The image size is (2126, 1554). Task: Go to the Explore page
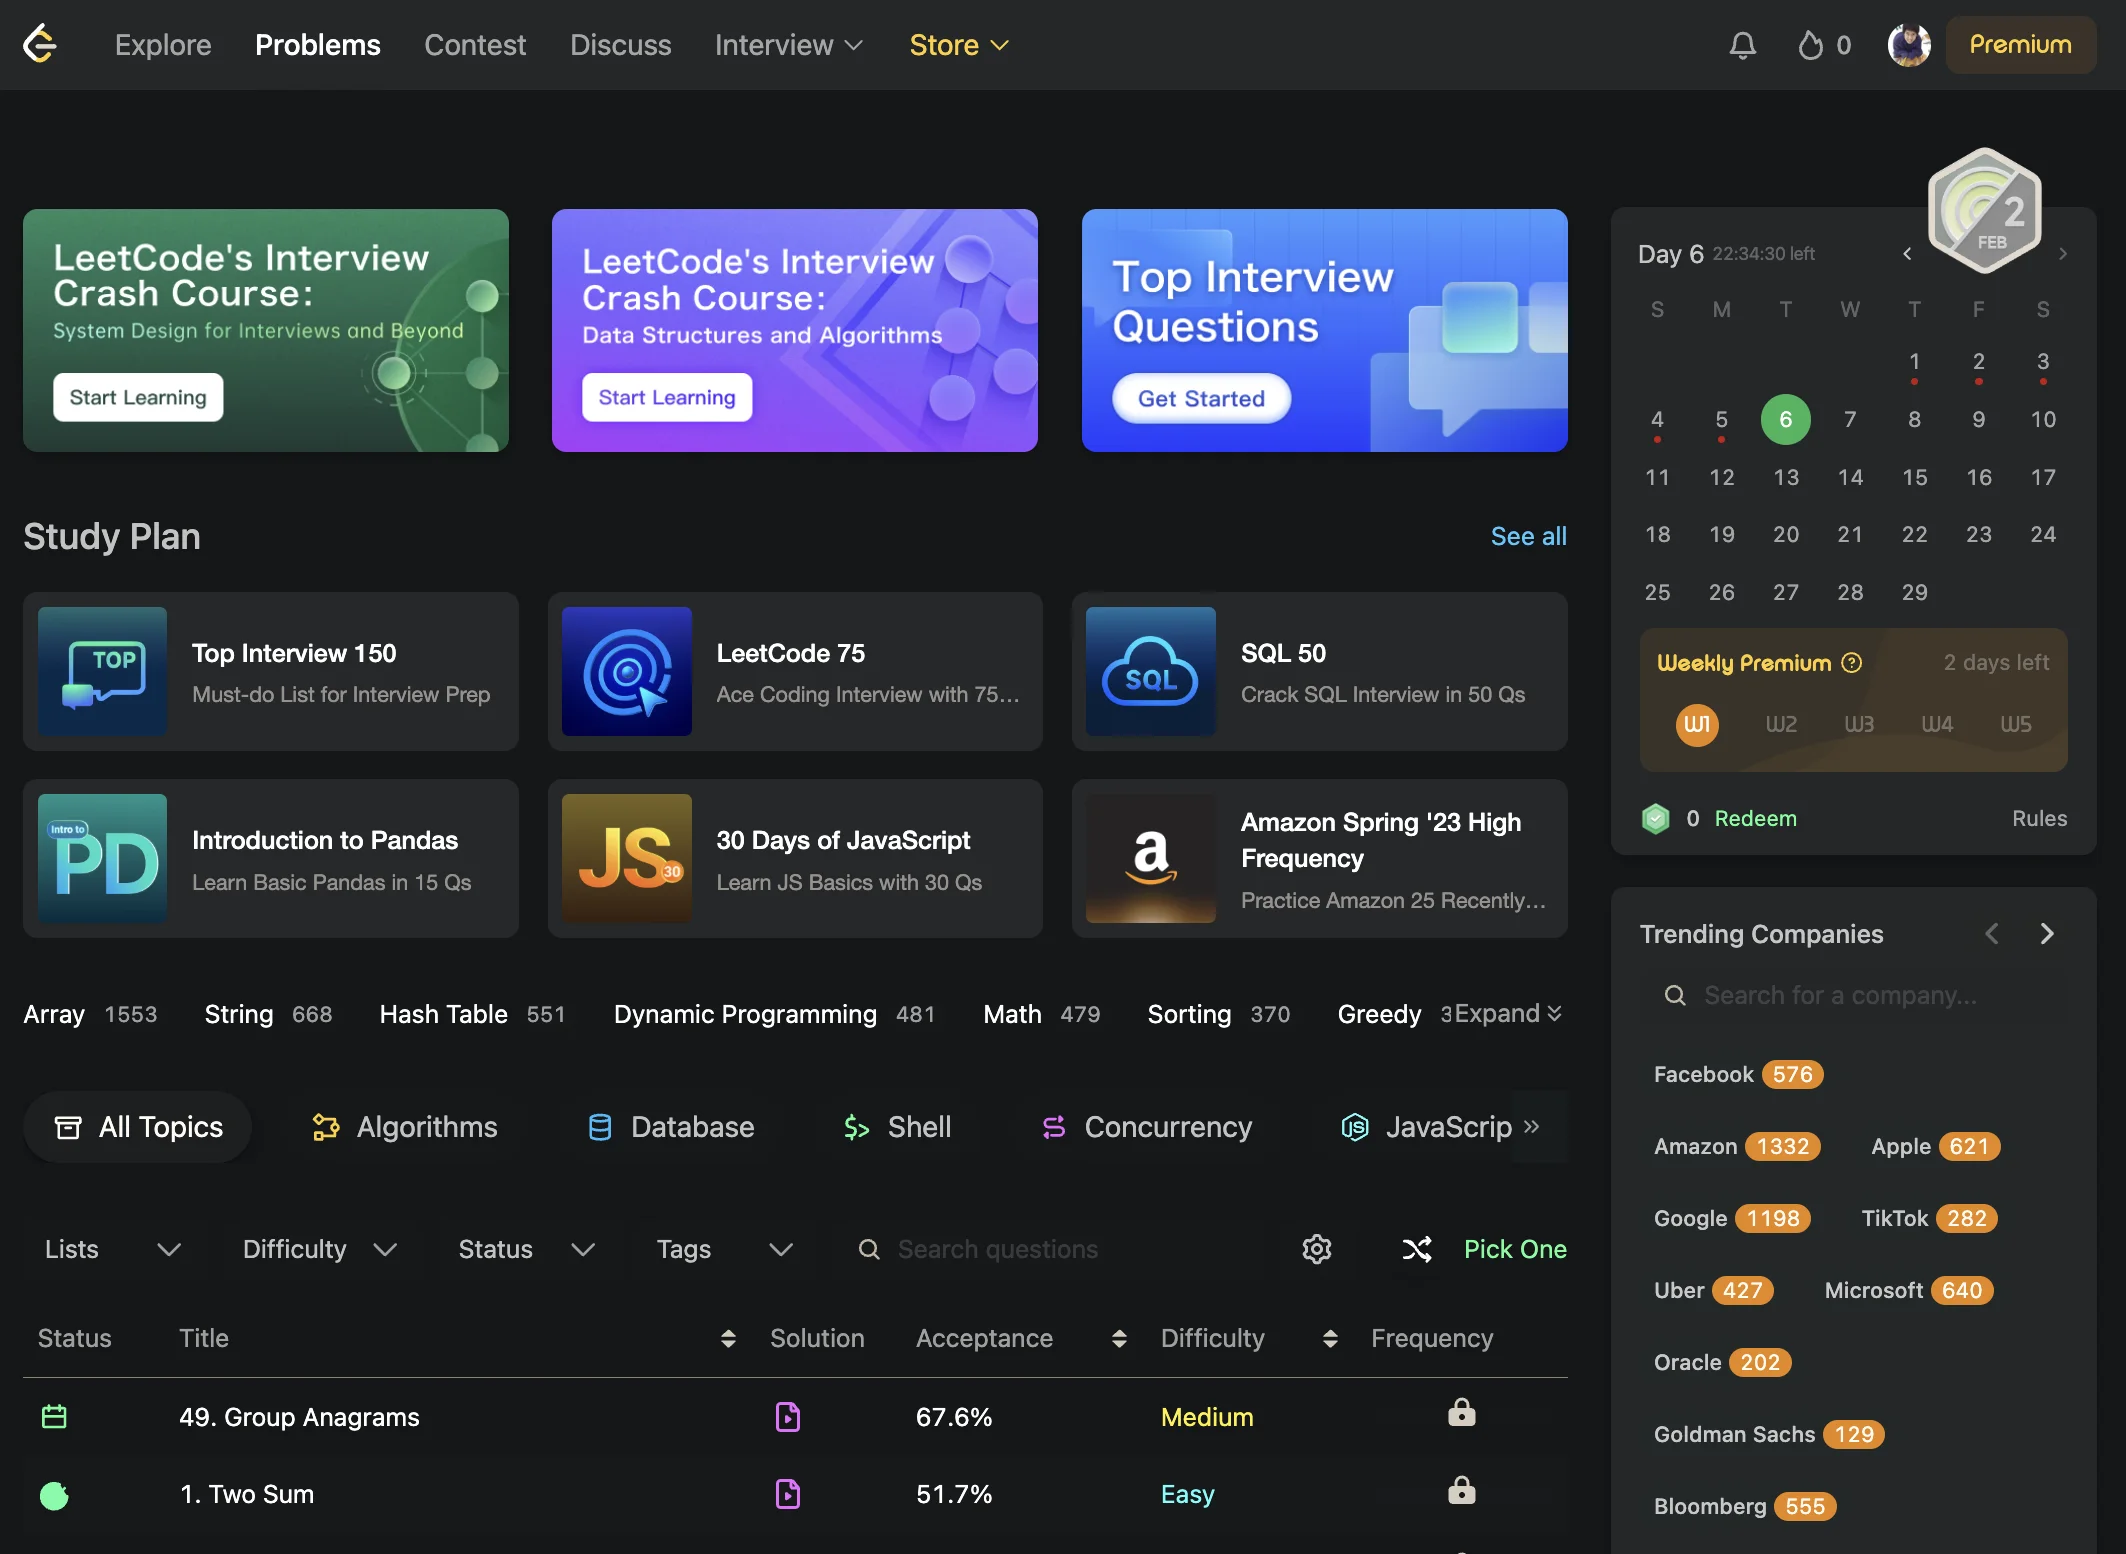(163, 45)
